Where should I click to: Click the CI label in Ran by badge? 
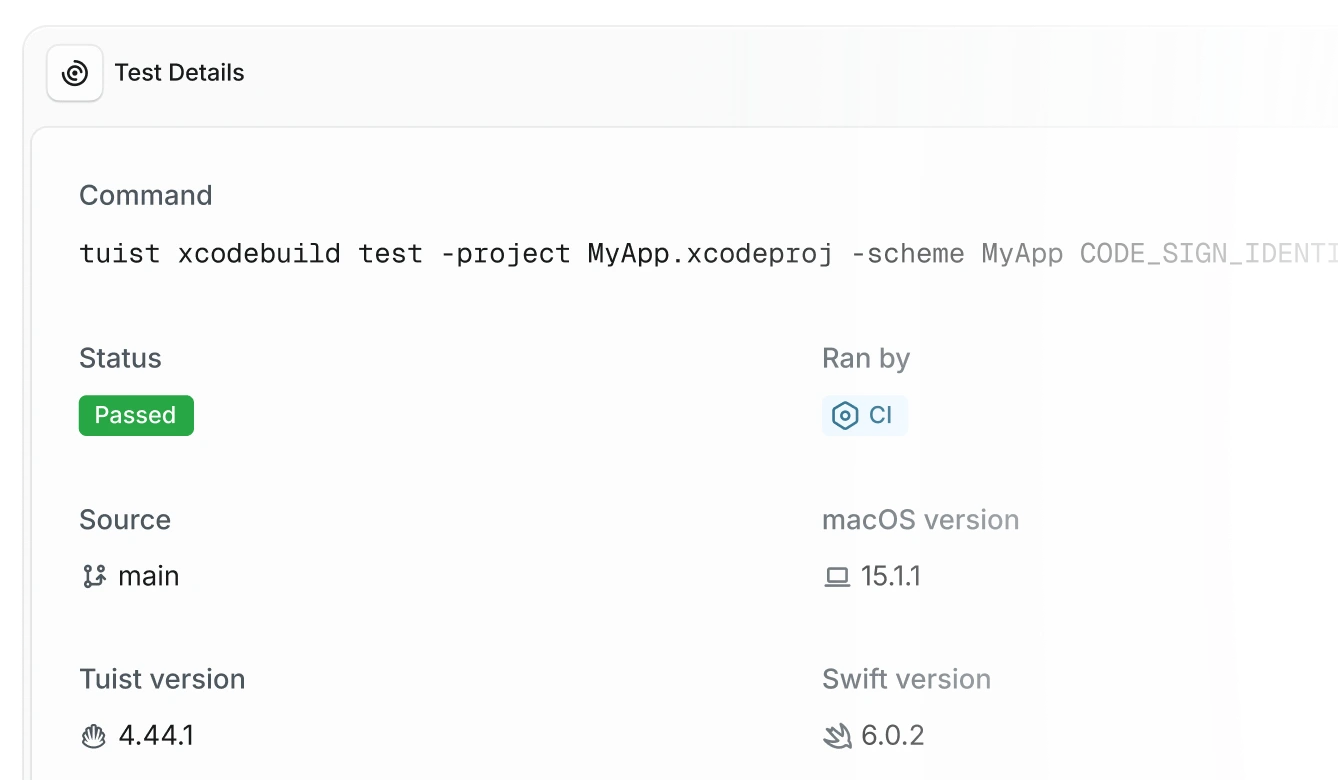tap(880, 416)
